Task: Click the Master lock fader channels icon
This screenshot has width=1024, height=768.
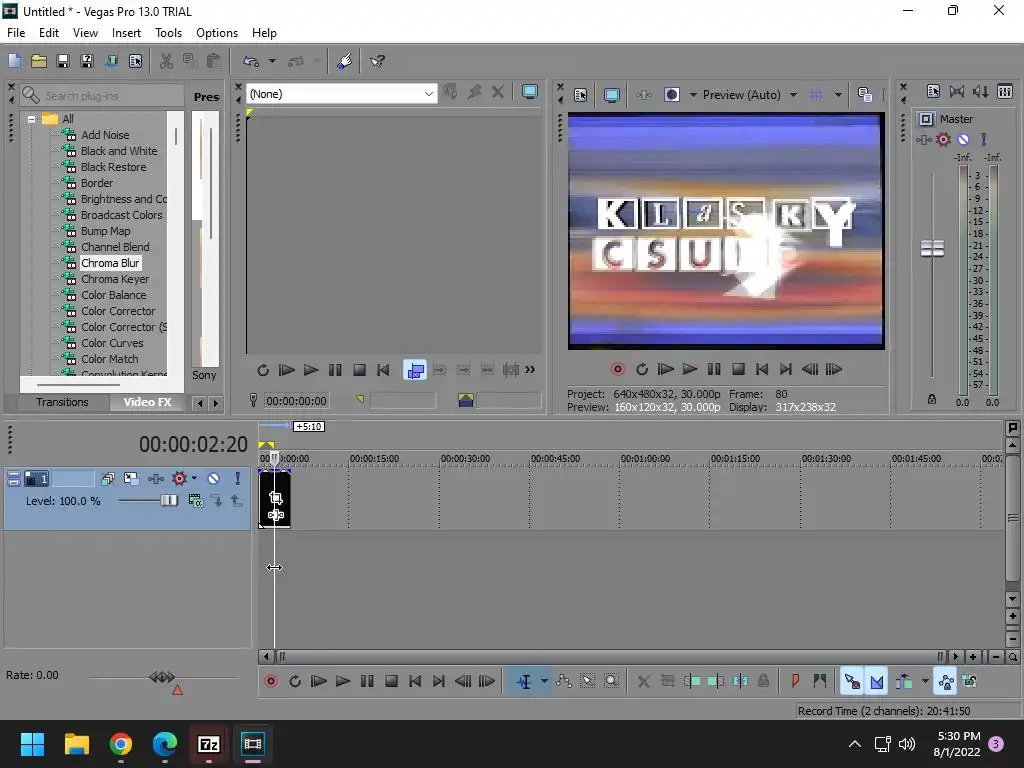Action: click(932, 399)
